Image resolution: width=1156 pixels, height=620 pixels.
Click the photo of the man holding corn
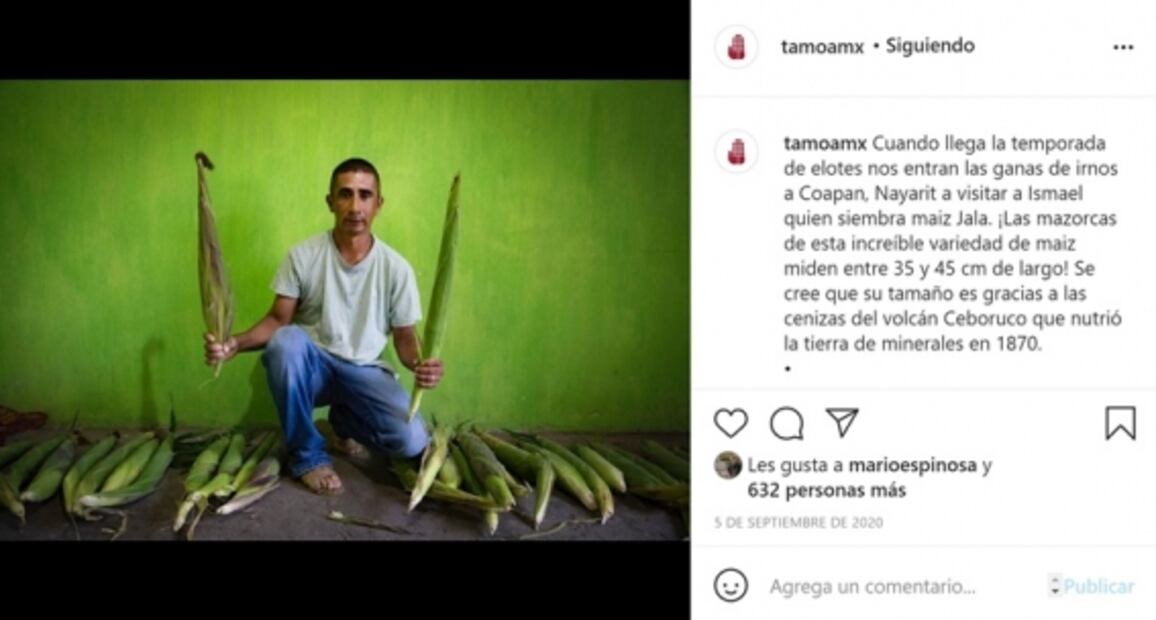point(344,310)
